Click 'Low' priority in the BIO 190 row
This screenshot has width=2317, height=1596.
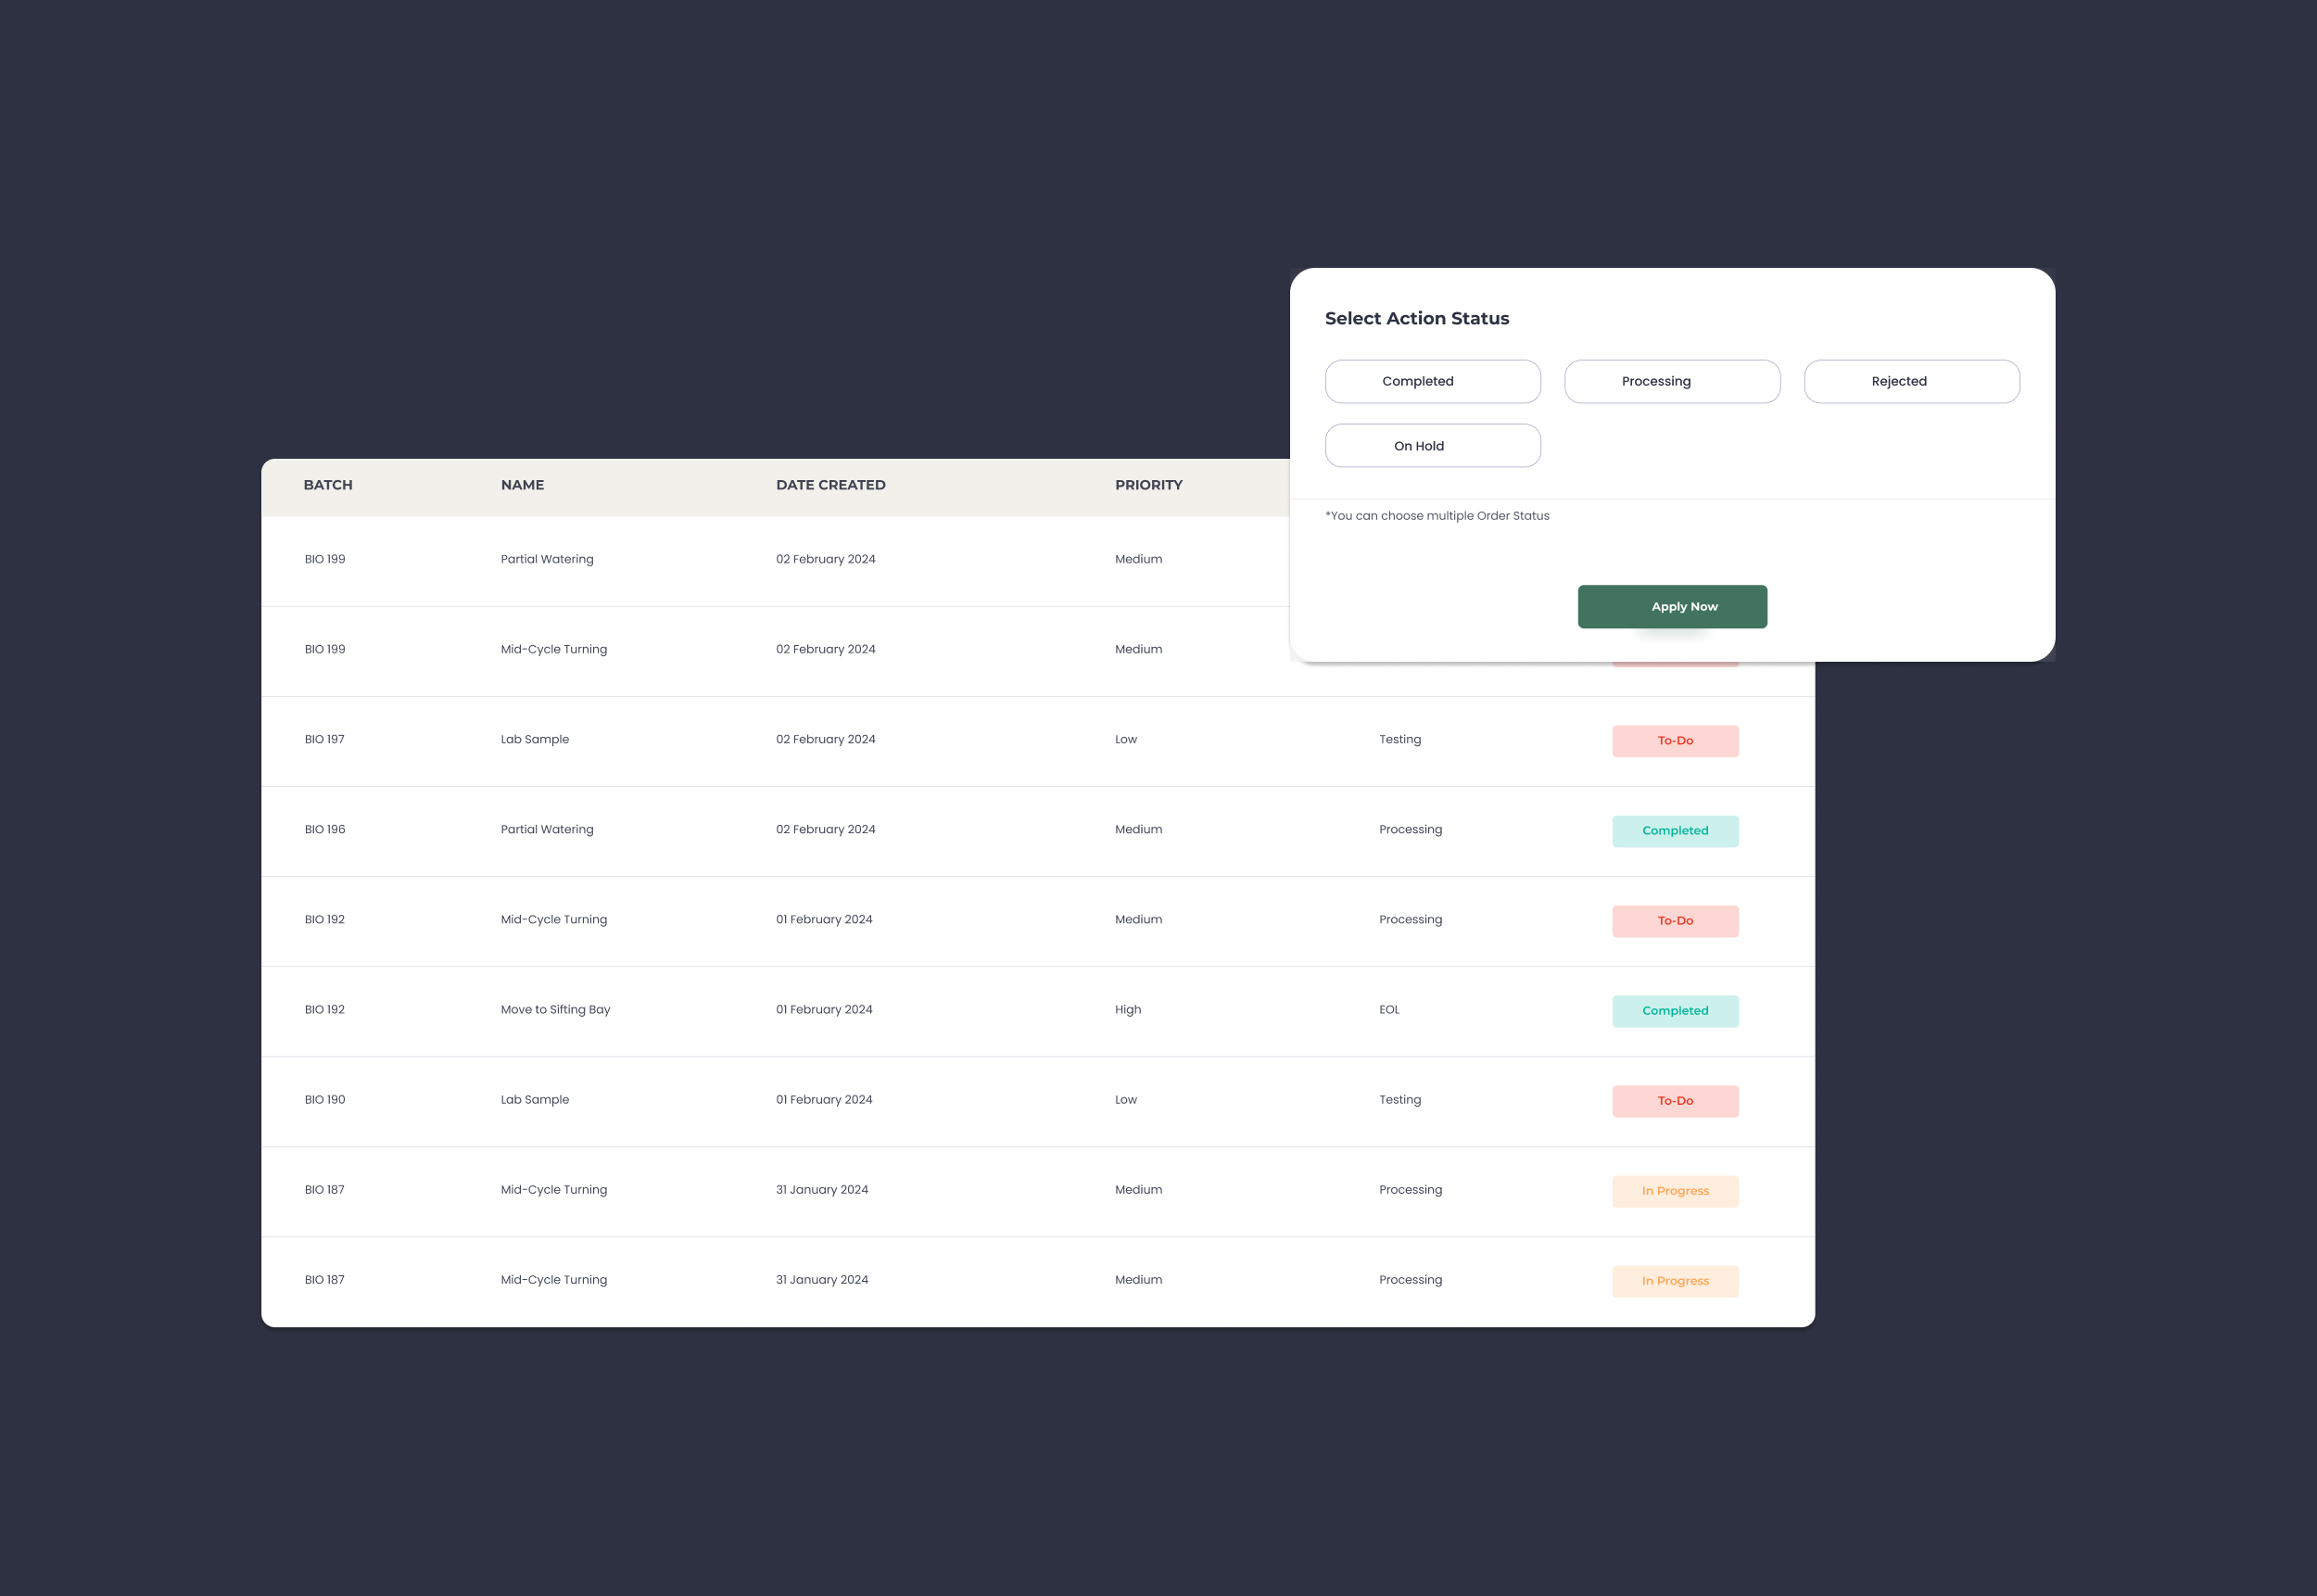pyautogui.click(x=1125, y=1099)
